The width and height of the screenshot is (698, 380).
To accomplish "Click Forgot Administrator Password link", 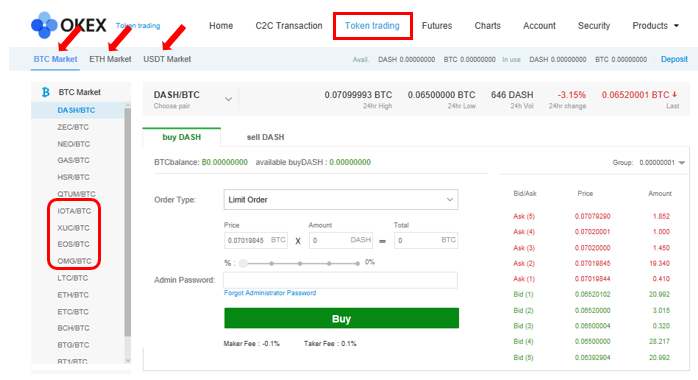I will (x=270, y=293).
